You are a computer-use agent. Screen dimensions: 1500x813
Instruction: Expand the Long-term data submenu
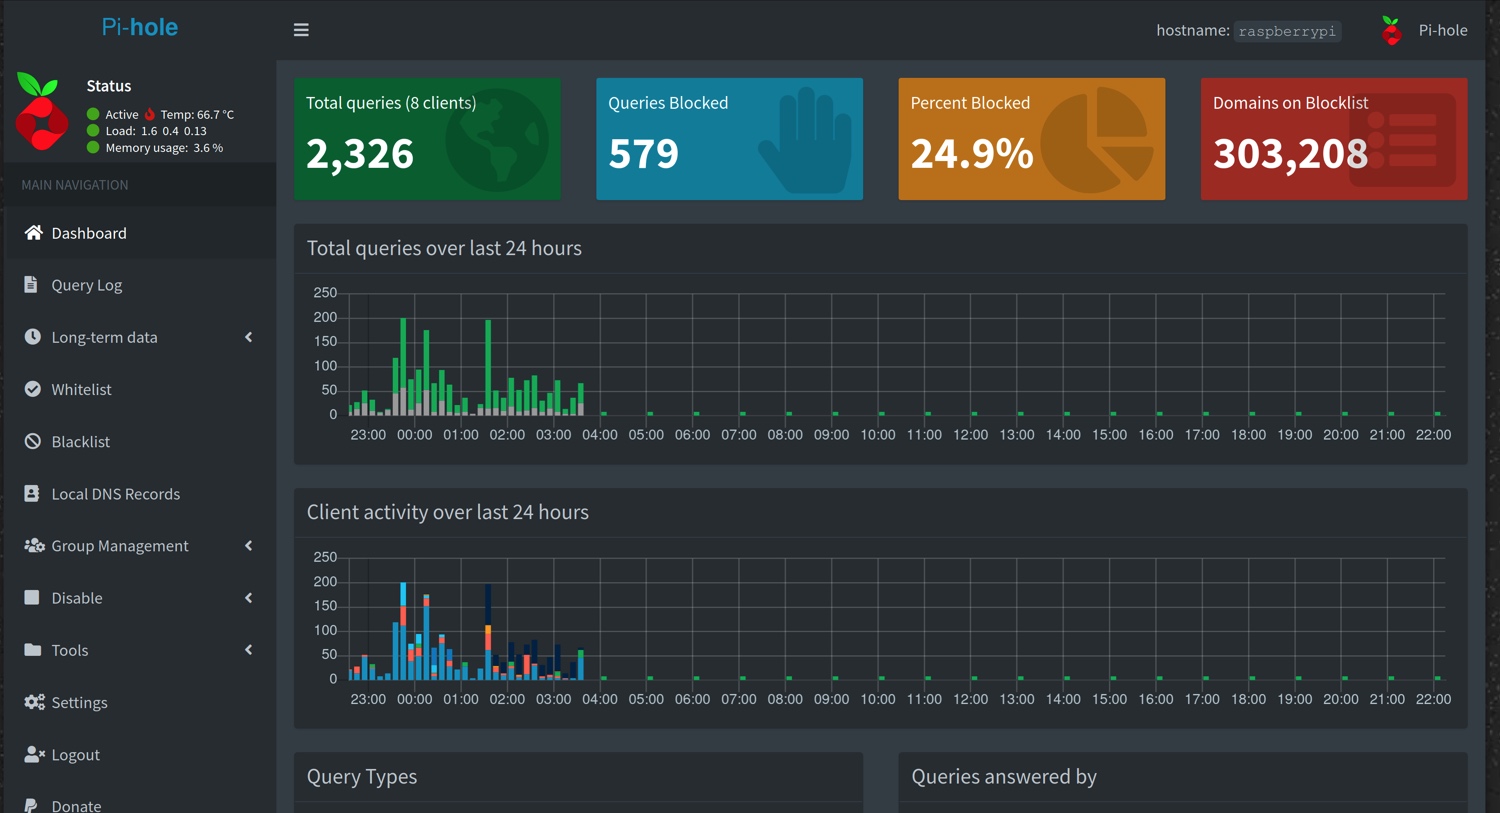248,337
